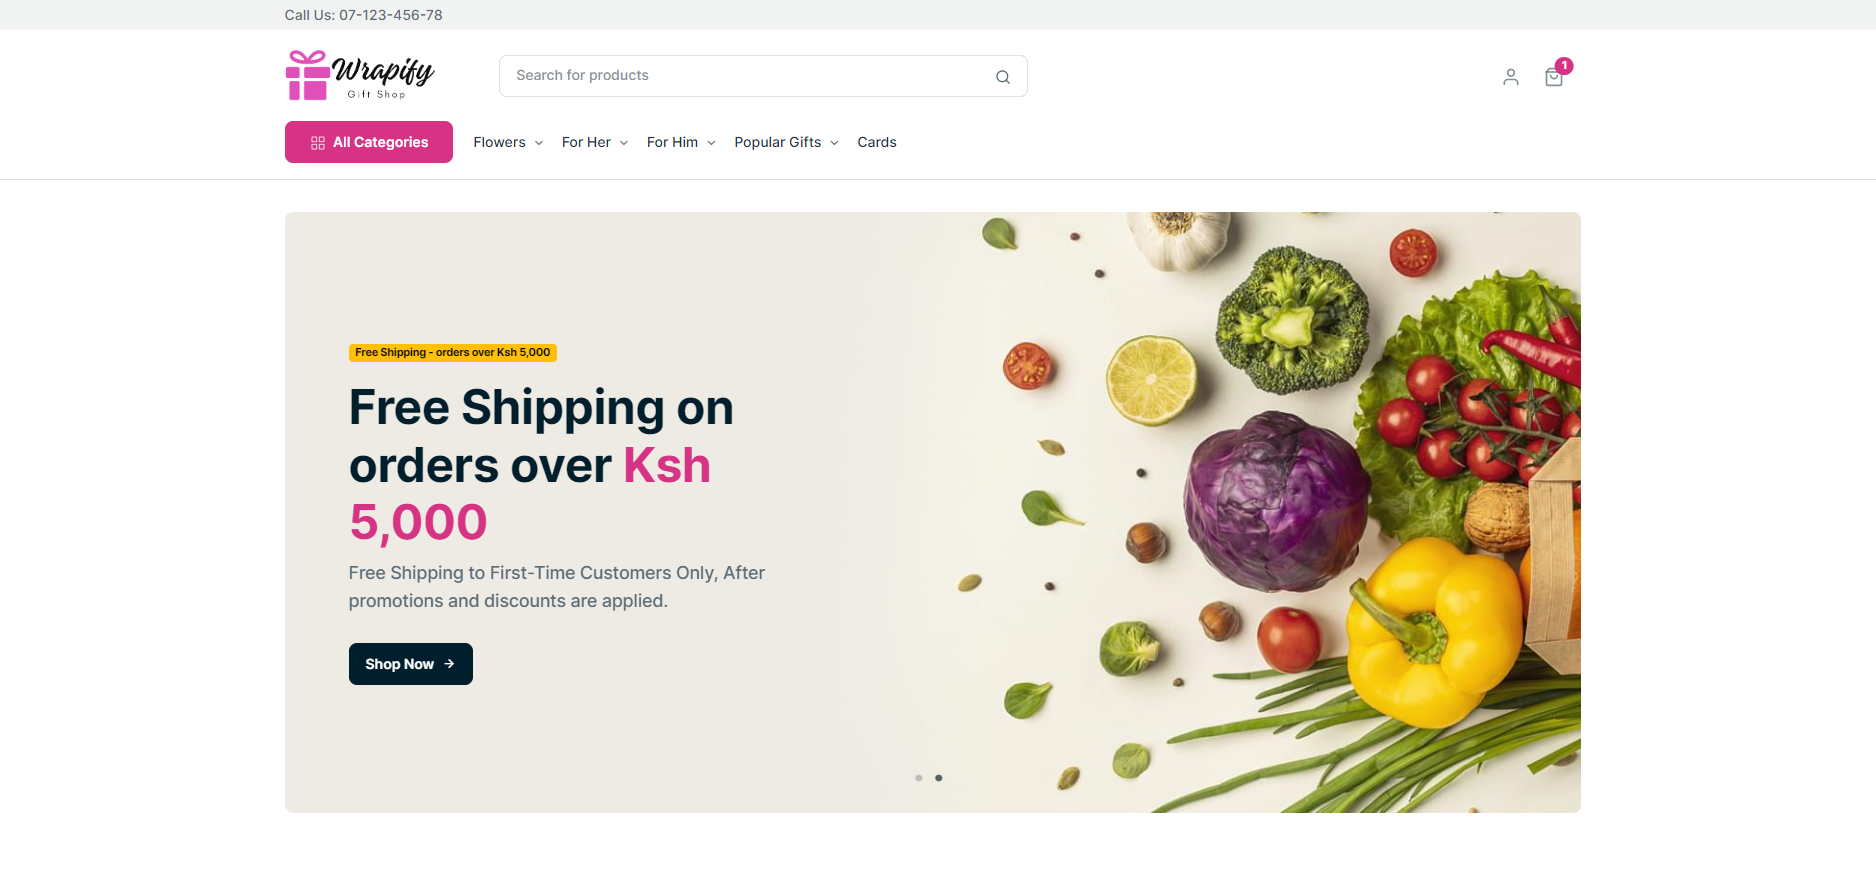
Task: Go to the Cards menu item
Action: tap(877, 142)
